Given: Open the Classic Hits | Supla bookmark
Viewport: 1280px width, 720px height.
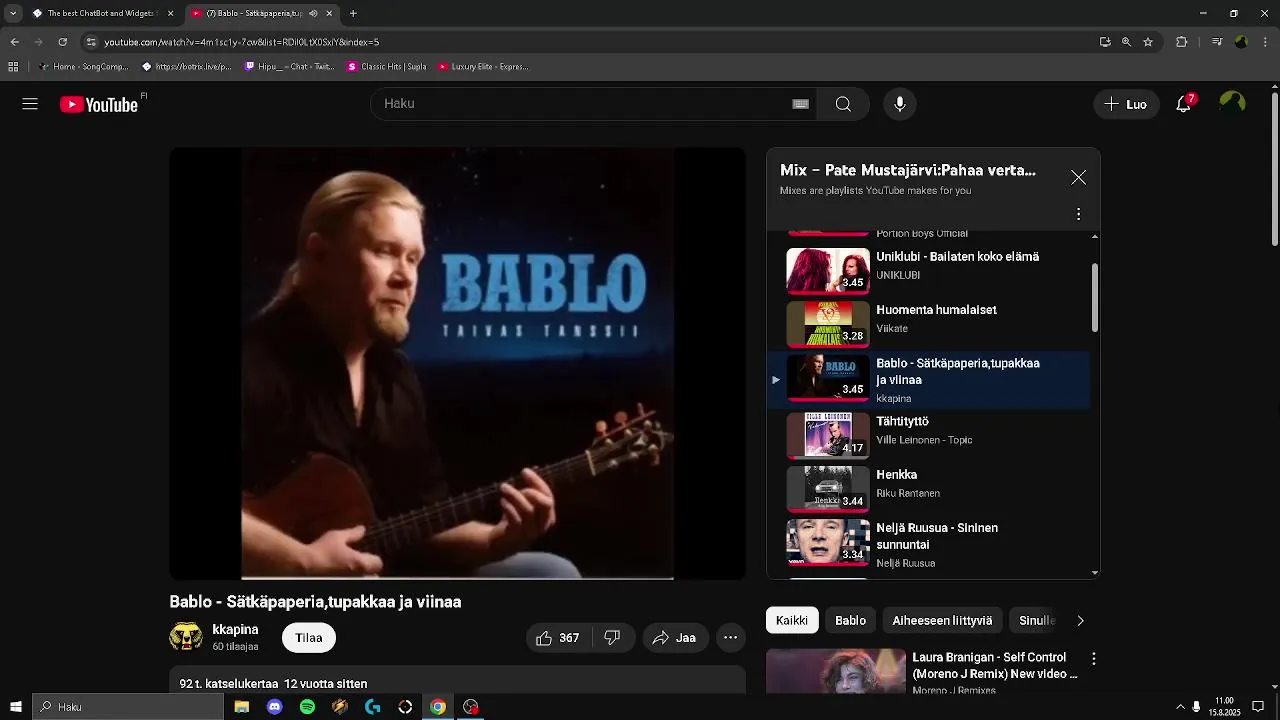Looking at the screenshot, I should 387,67.
